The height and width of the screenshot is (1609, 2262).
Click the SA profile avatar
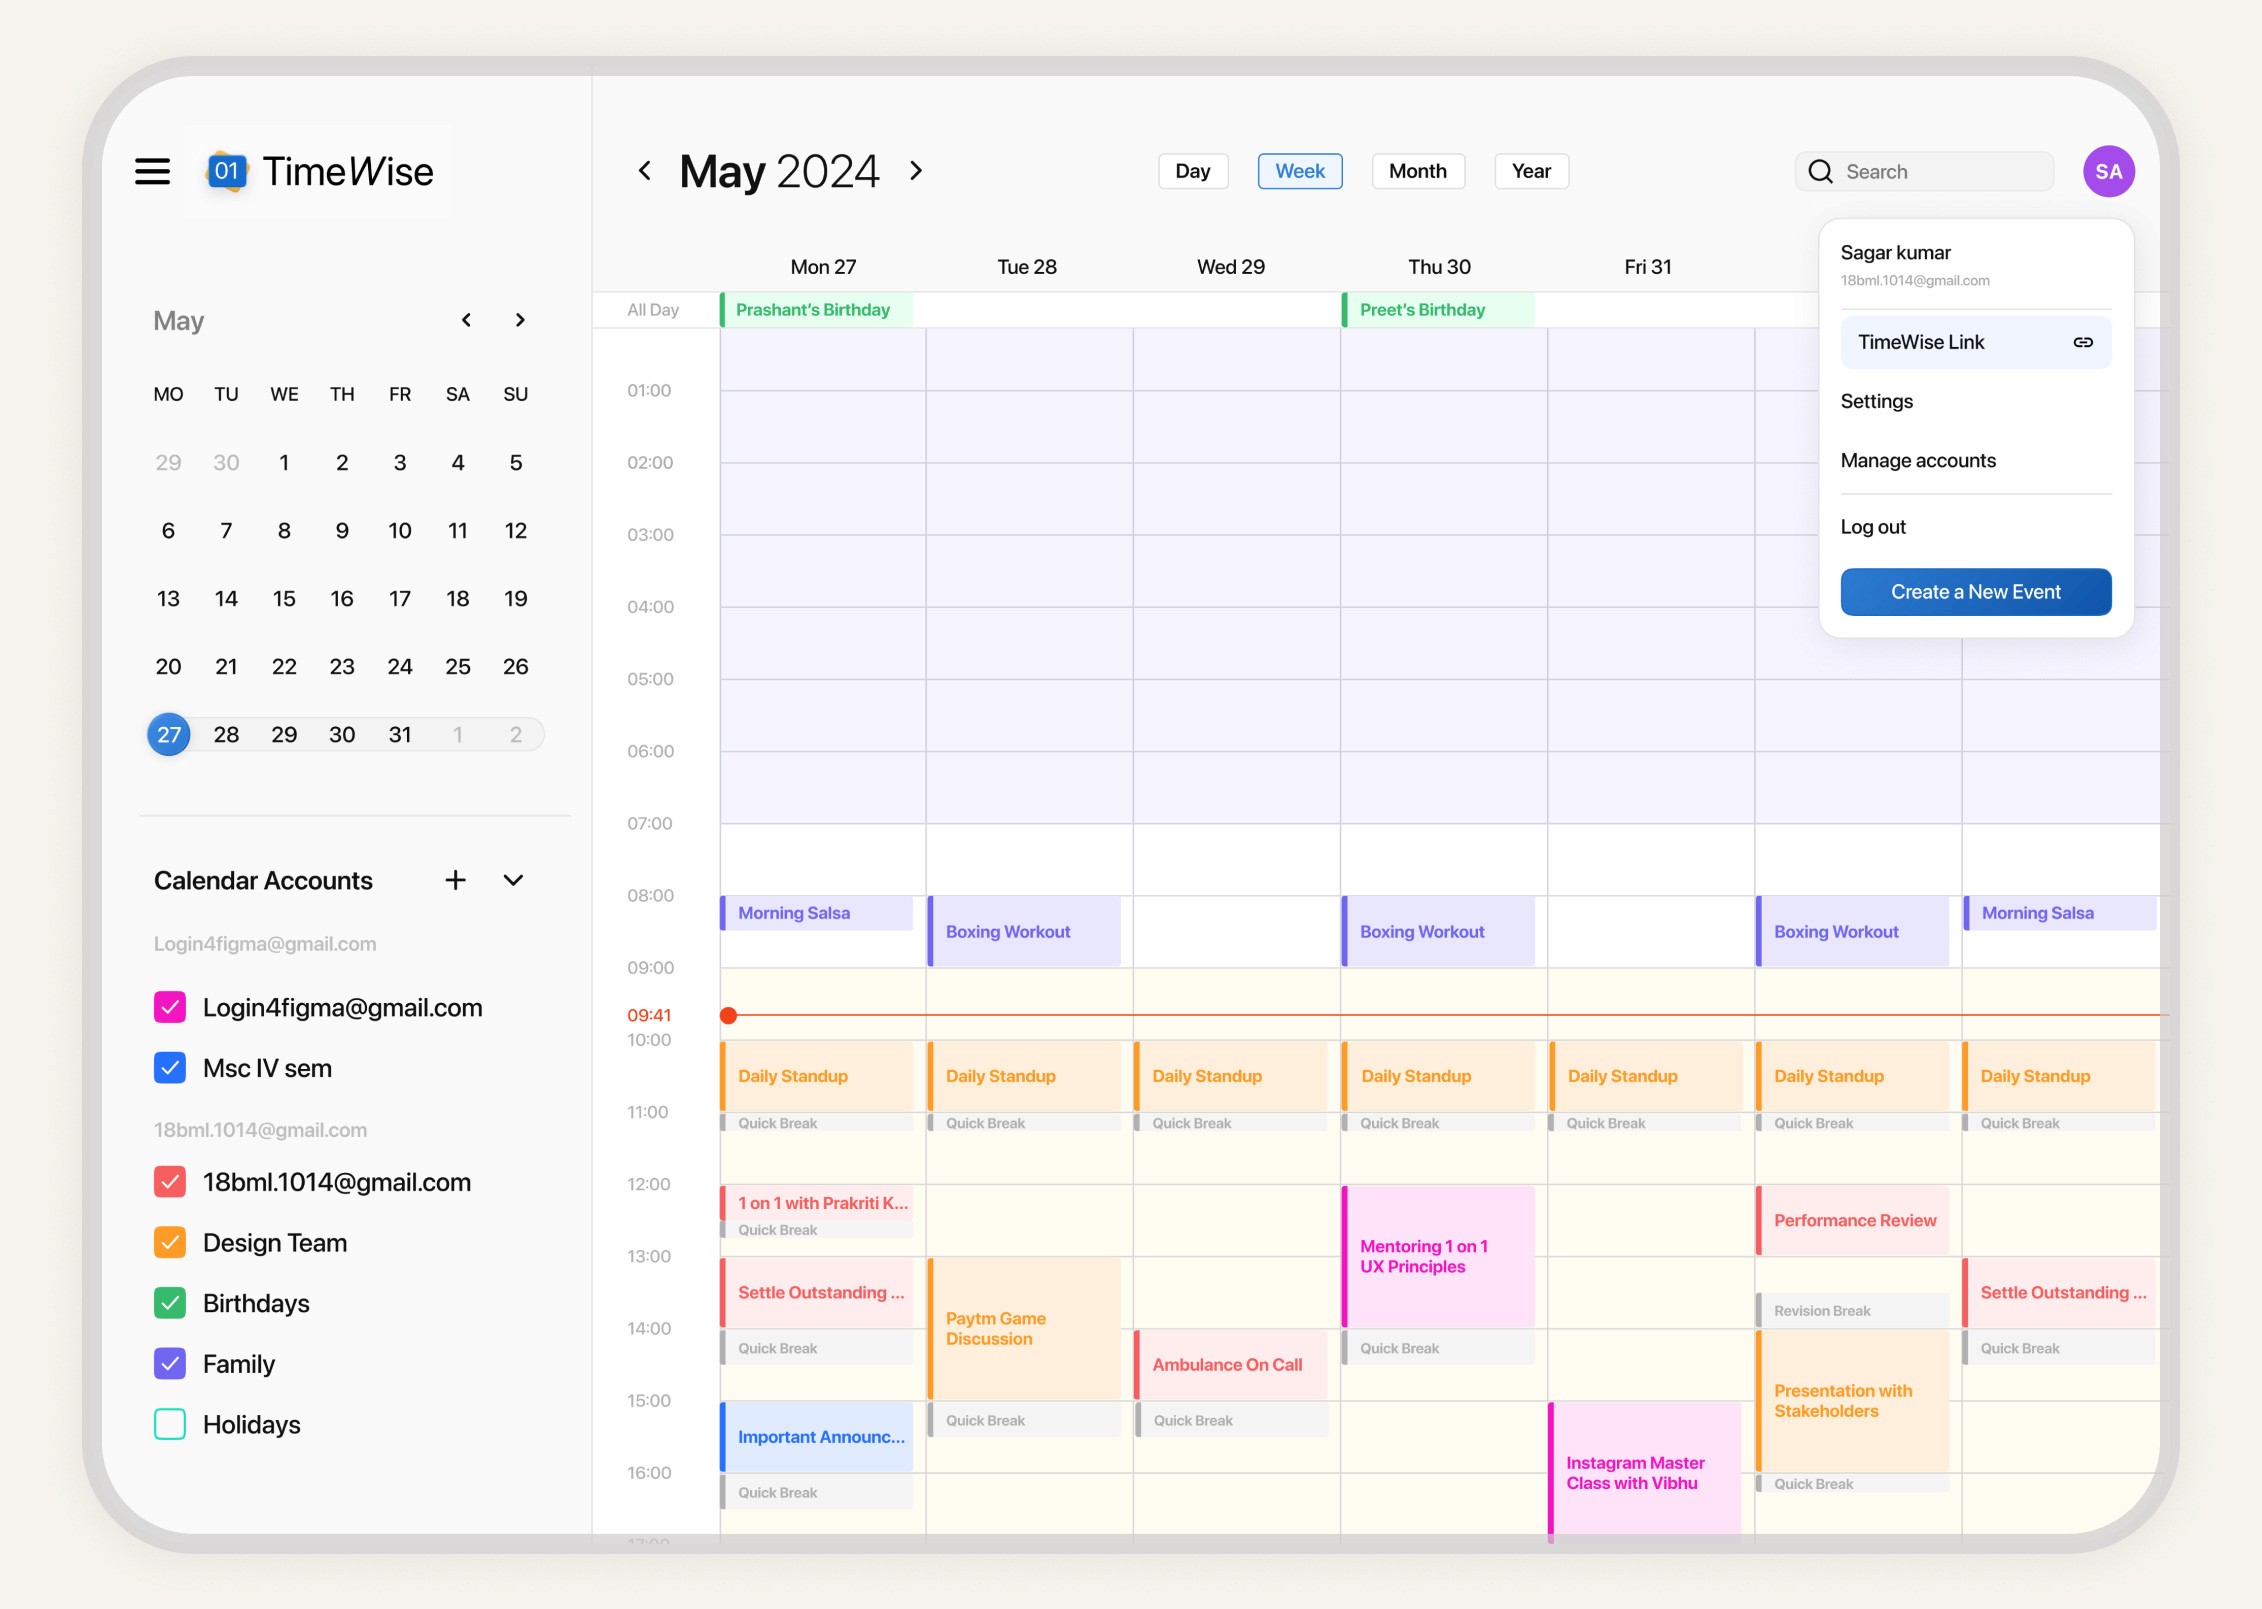tap(2108, 171)
